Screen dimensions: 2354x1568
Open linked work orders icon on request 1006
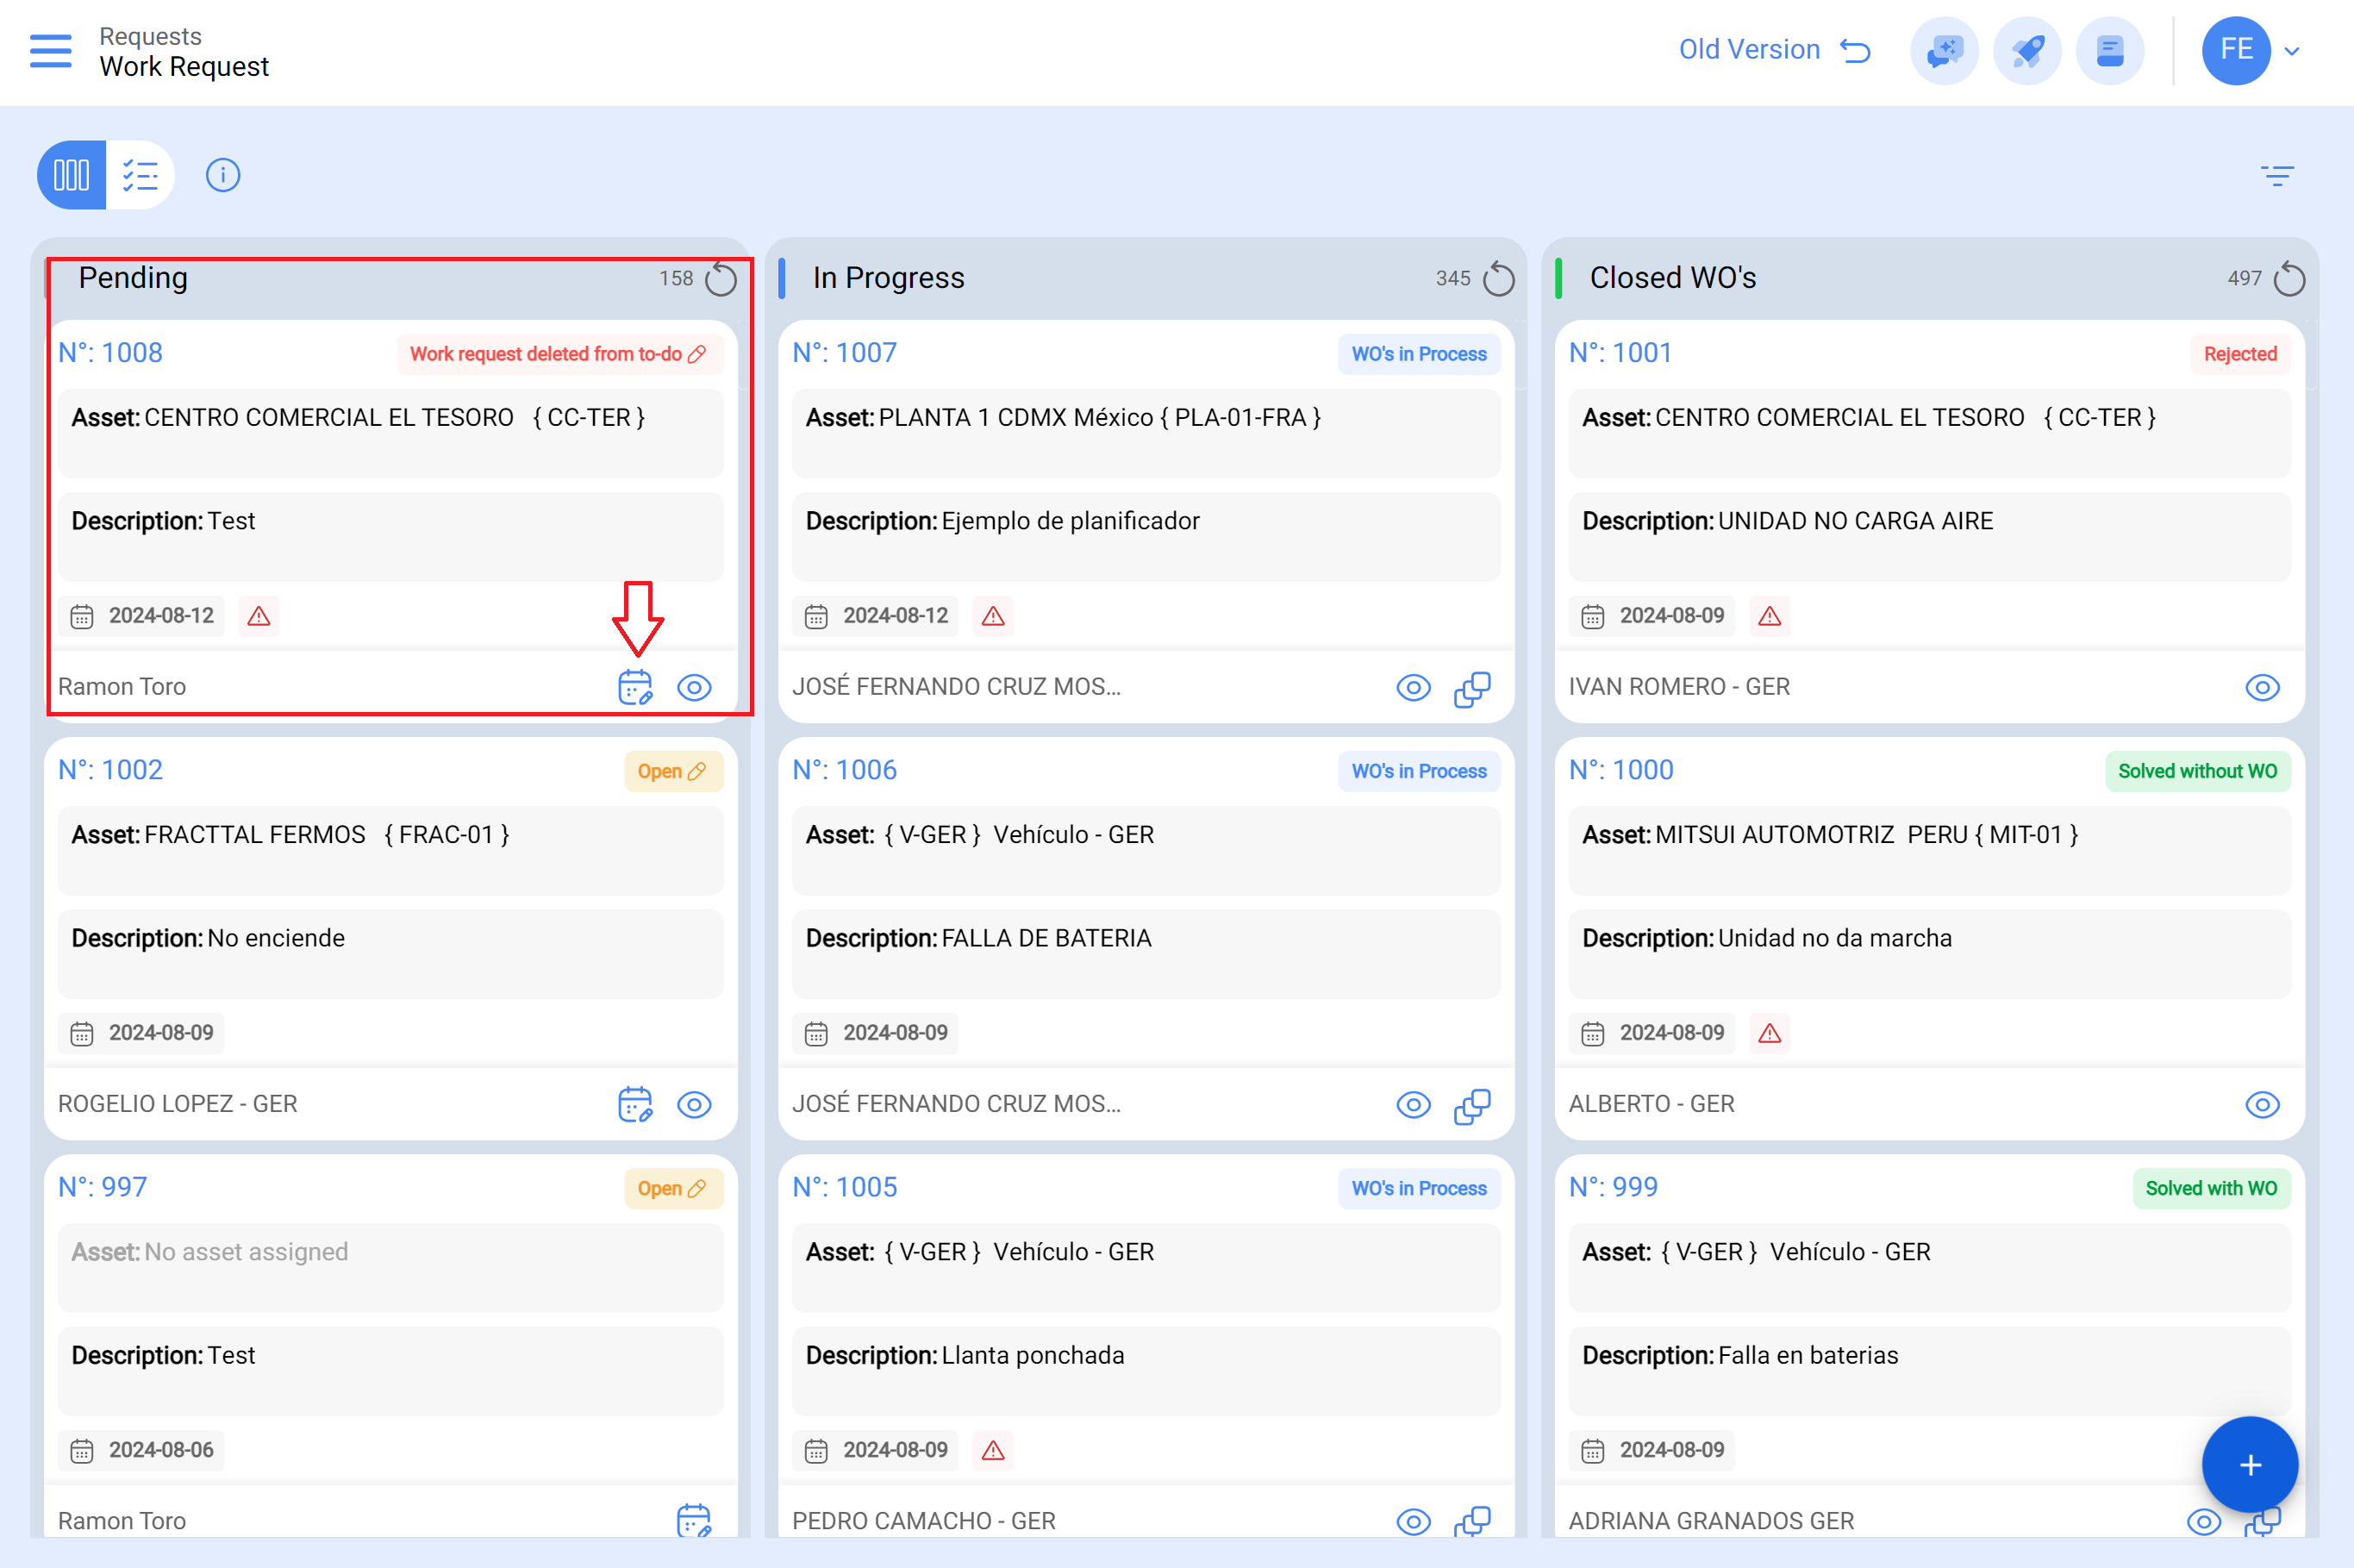tap(1472, 1105)
